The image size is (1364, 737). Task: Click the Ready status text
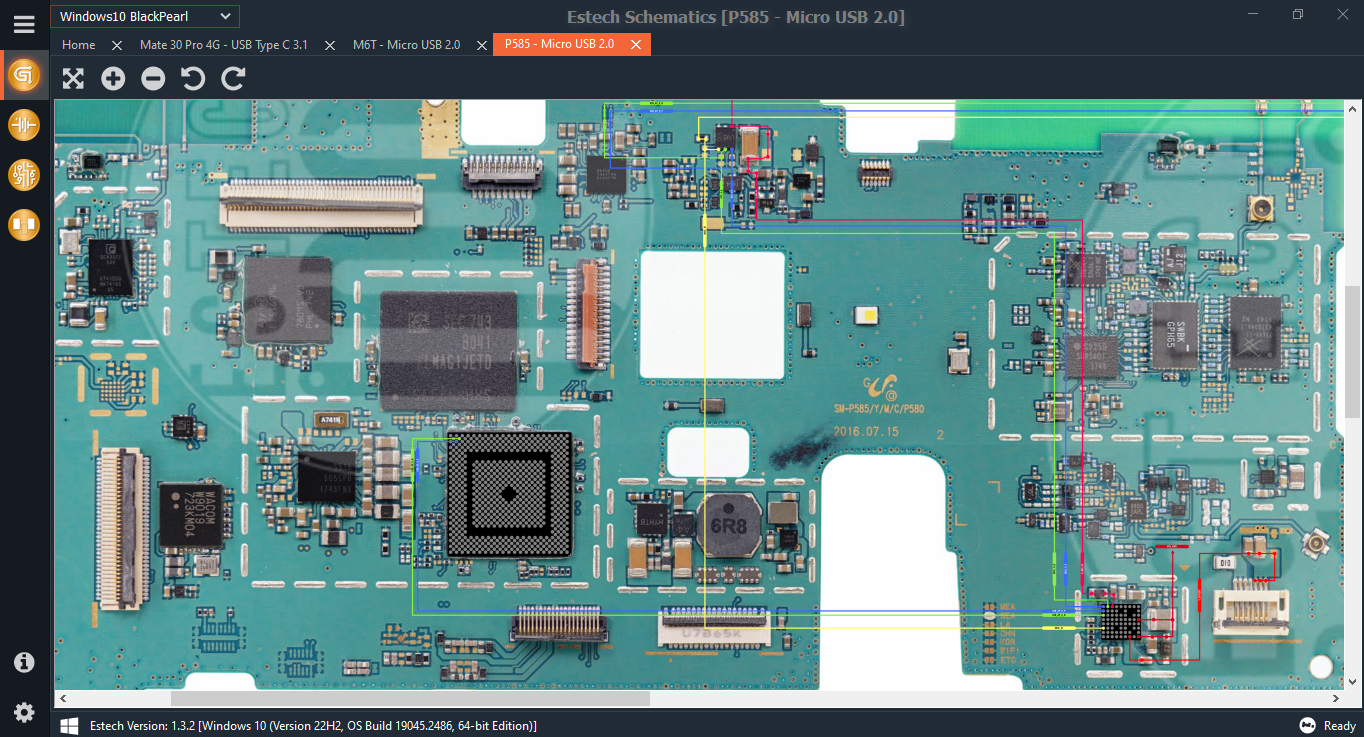click(x=1340, y=725)
